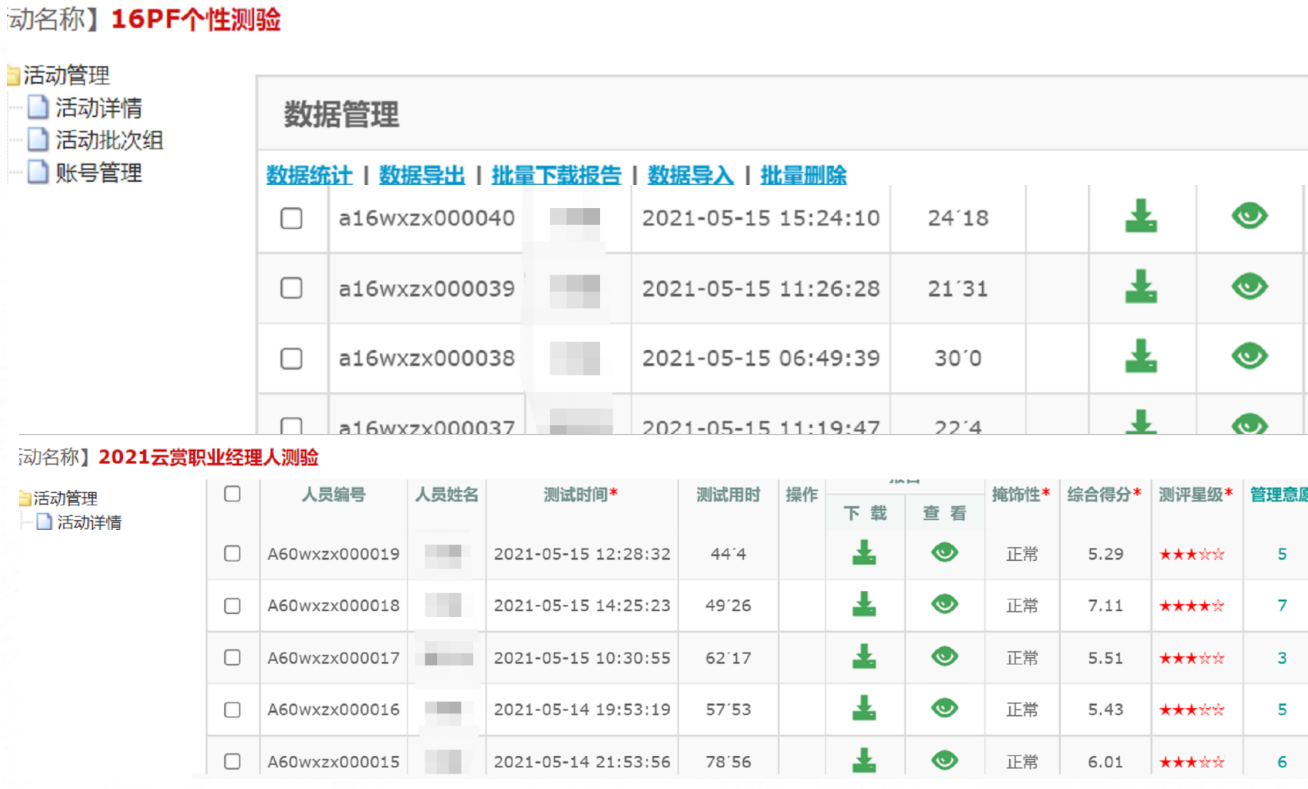Viewport: 1308px width, 789px height.
Task: Sort by 综合得分 column header
Action: pos(1104,494)
